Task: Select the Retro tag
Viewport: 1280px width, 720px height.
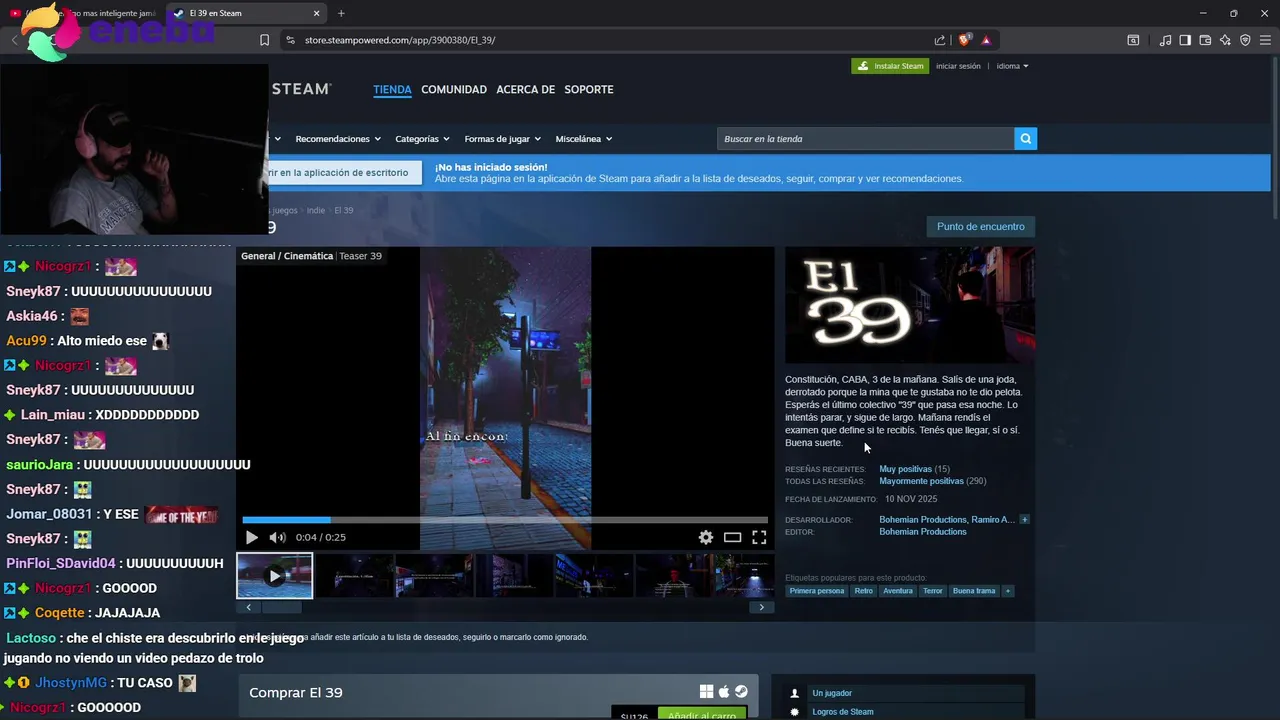Action: [864, 591]
